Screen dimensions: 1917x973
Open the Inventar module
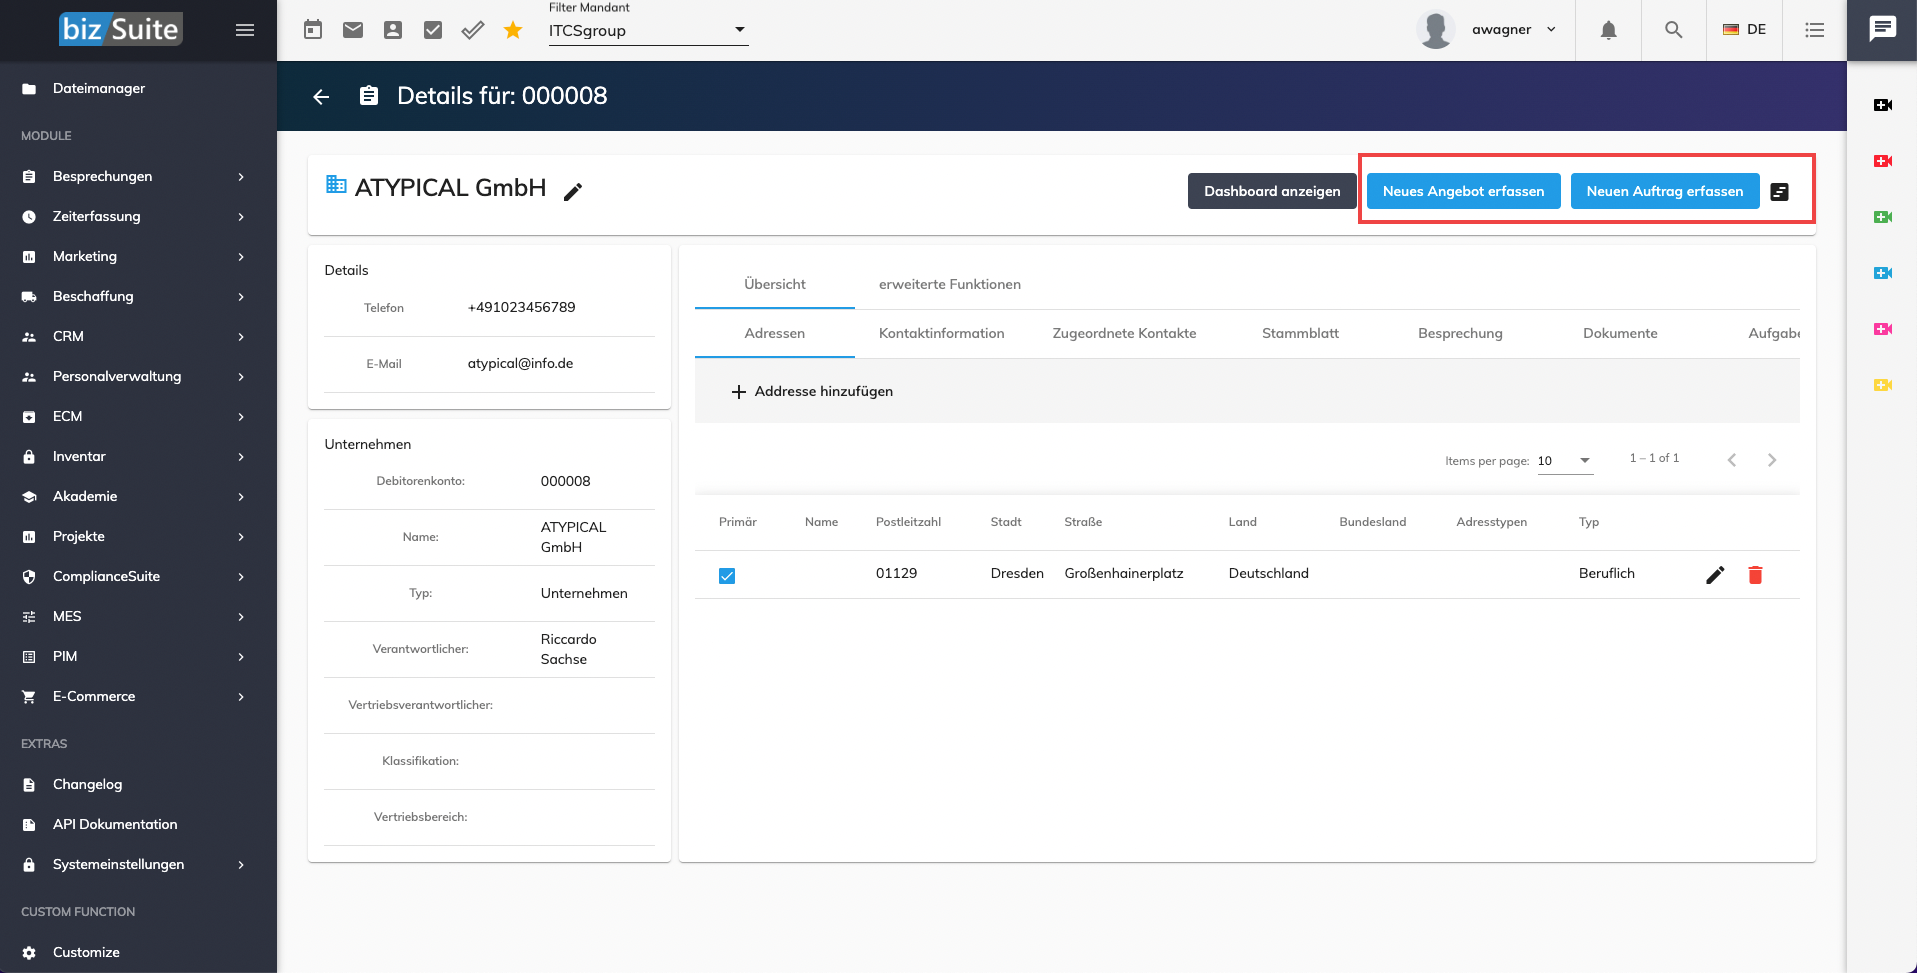[138, 456]
